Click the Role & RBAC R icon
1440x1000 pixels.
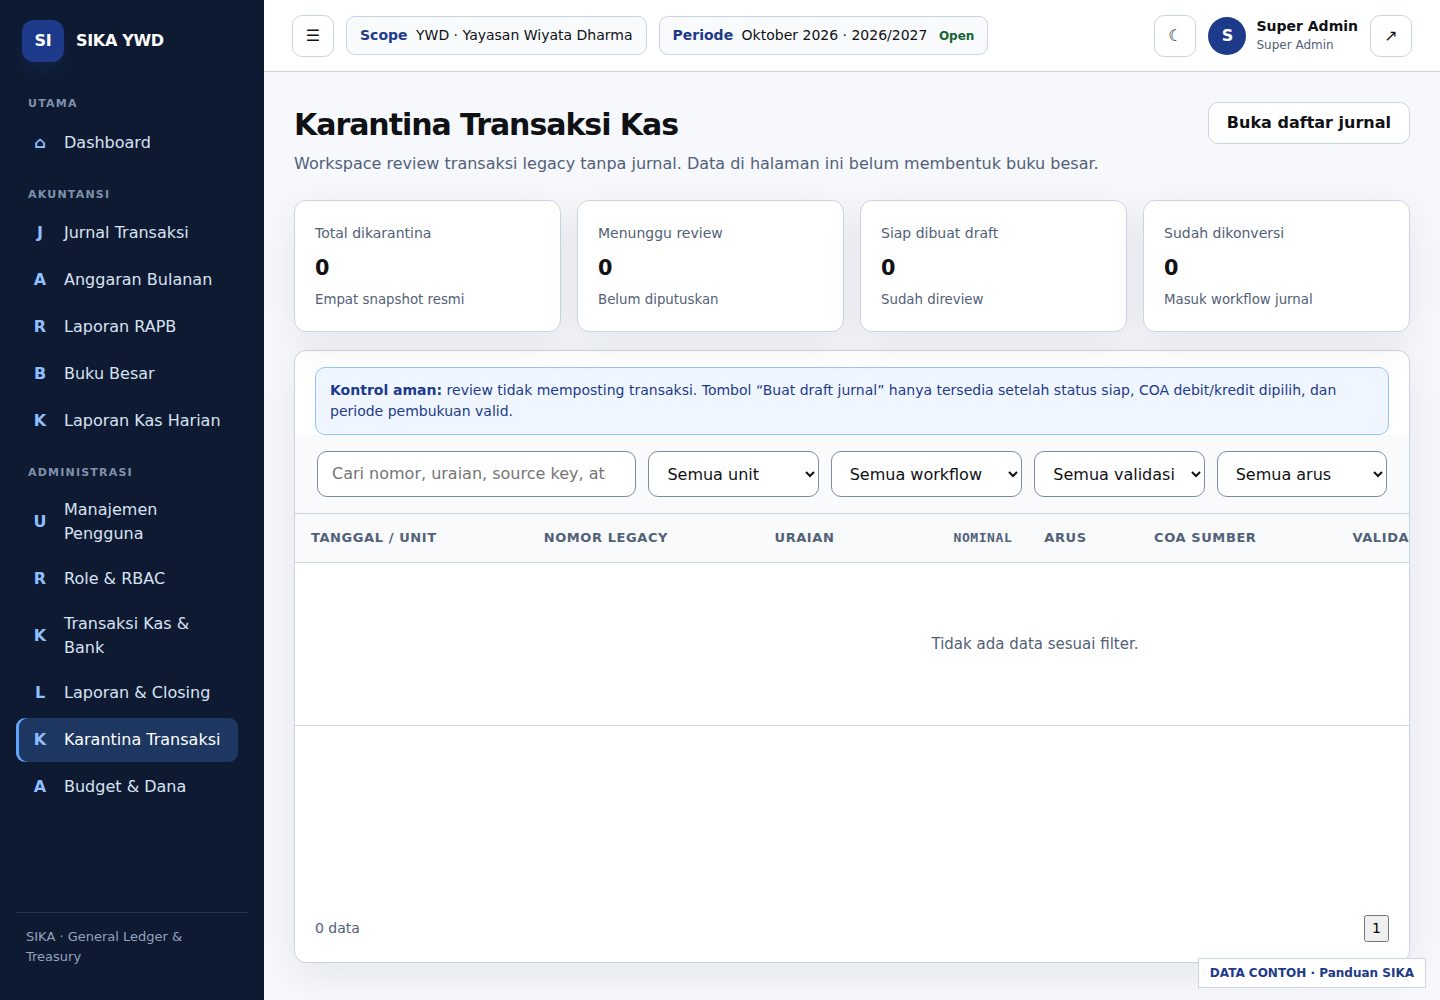40,578
